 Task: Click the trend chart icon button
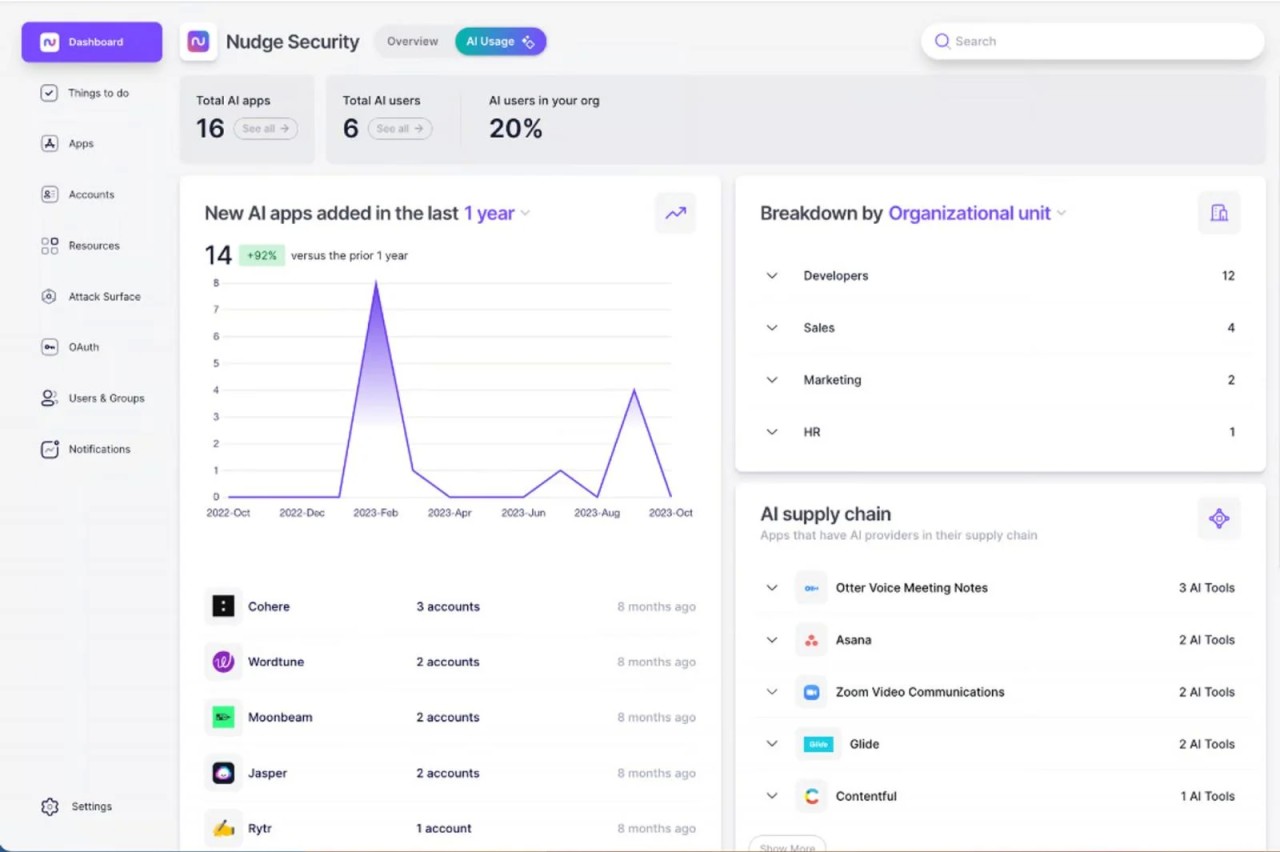pos(676,213)
